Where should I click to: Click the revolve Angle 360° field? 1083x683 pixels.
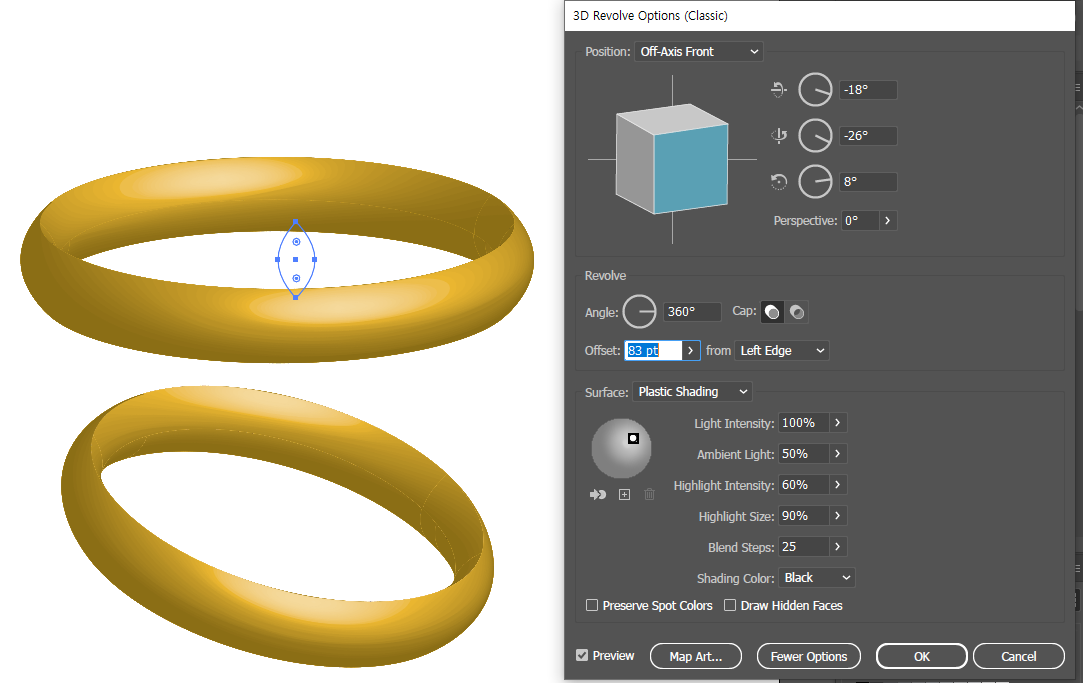pos(692,311)
